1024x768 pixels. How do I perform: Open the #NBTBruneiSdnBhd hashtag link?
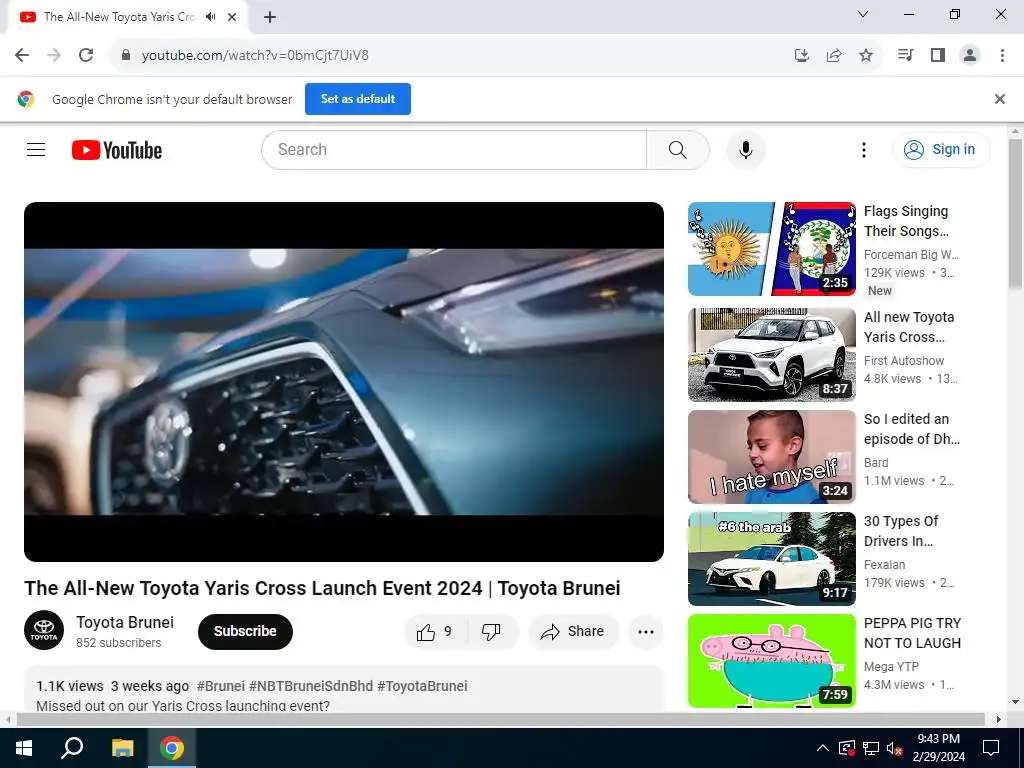coord(311,686)
